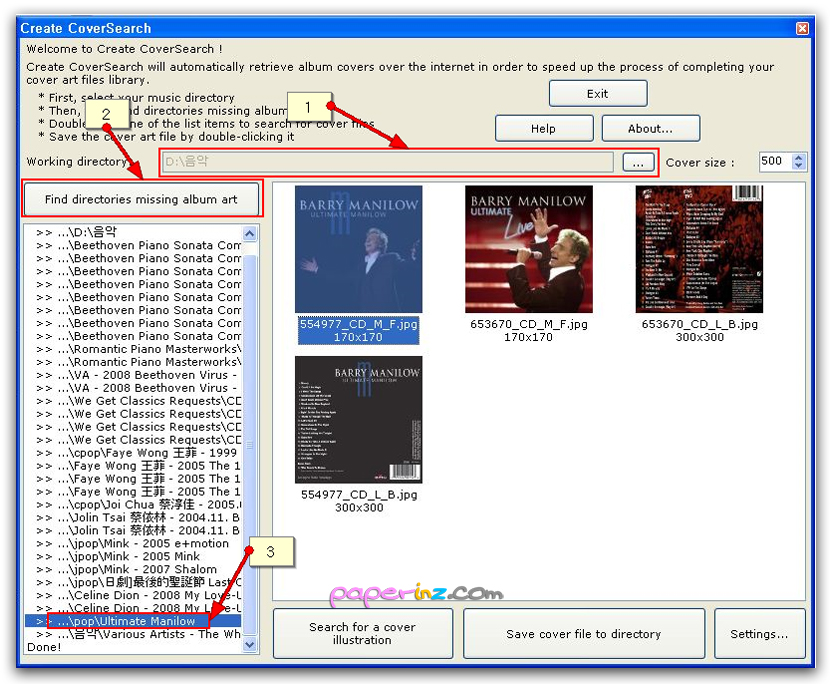830x684 pixels.
Task: Select the cpop\Joi Chua 2005 entry
Action: (133, 505)
